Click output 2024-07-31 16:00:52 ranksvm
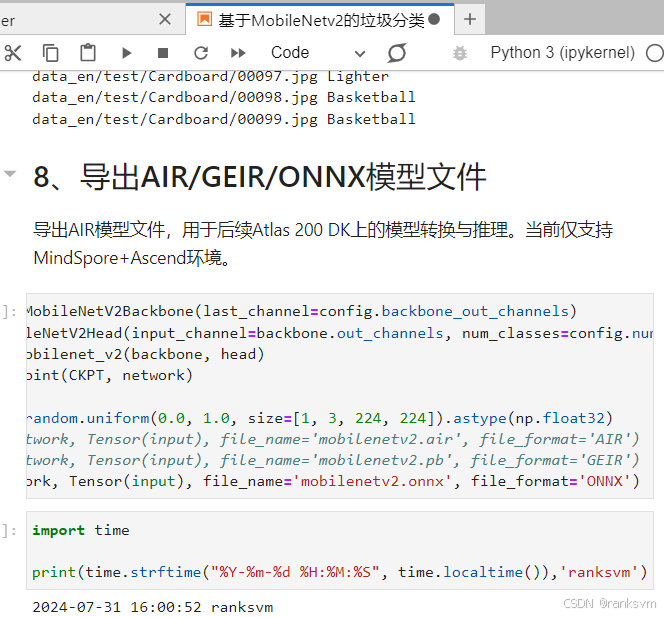 152,607
